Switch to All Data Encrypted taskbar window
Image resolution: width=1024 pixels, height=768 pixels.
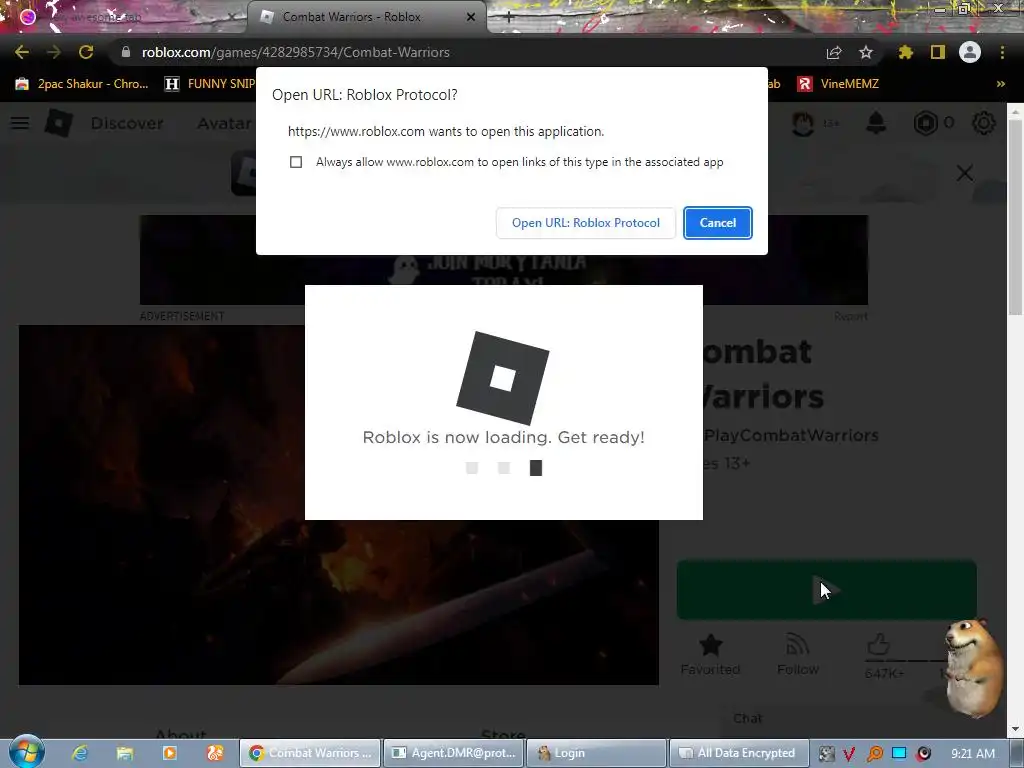point(739,753)
